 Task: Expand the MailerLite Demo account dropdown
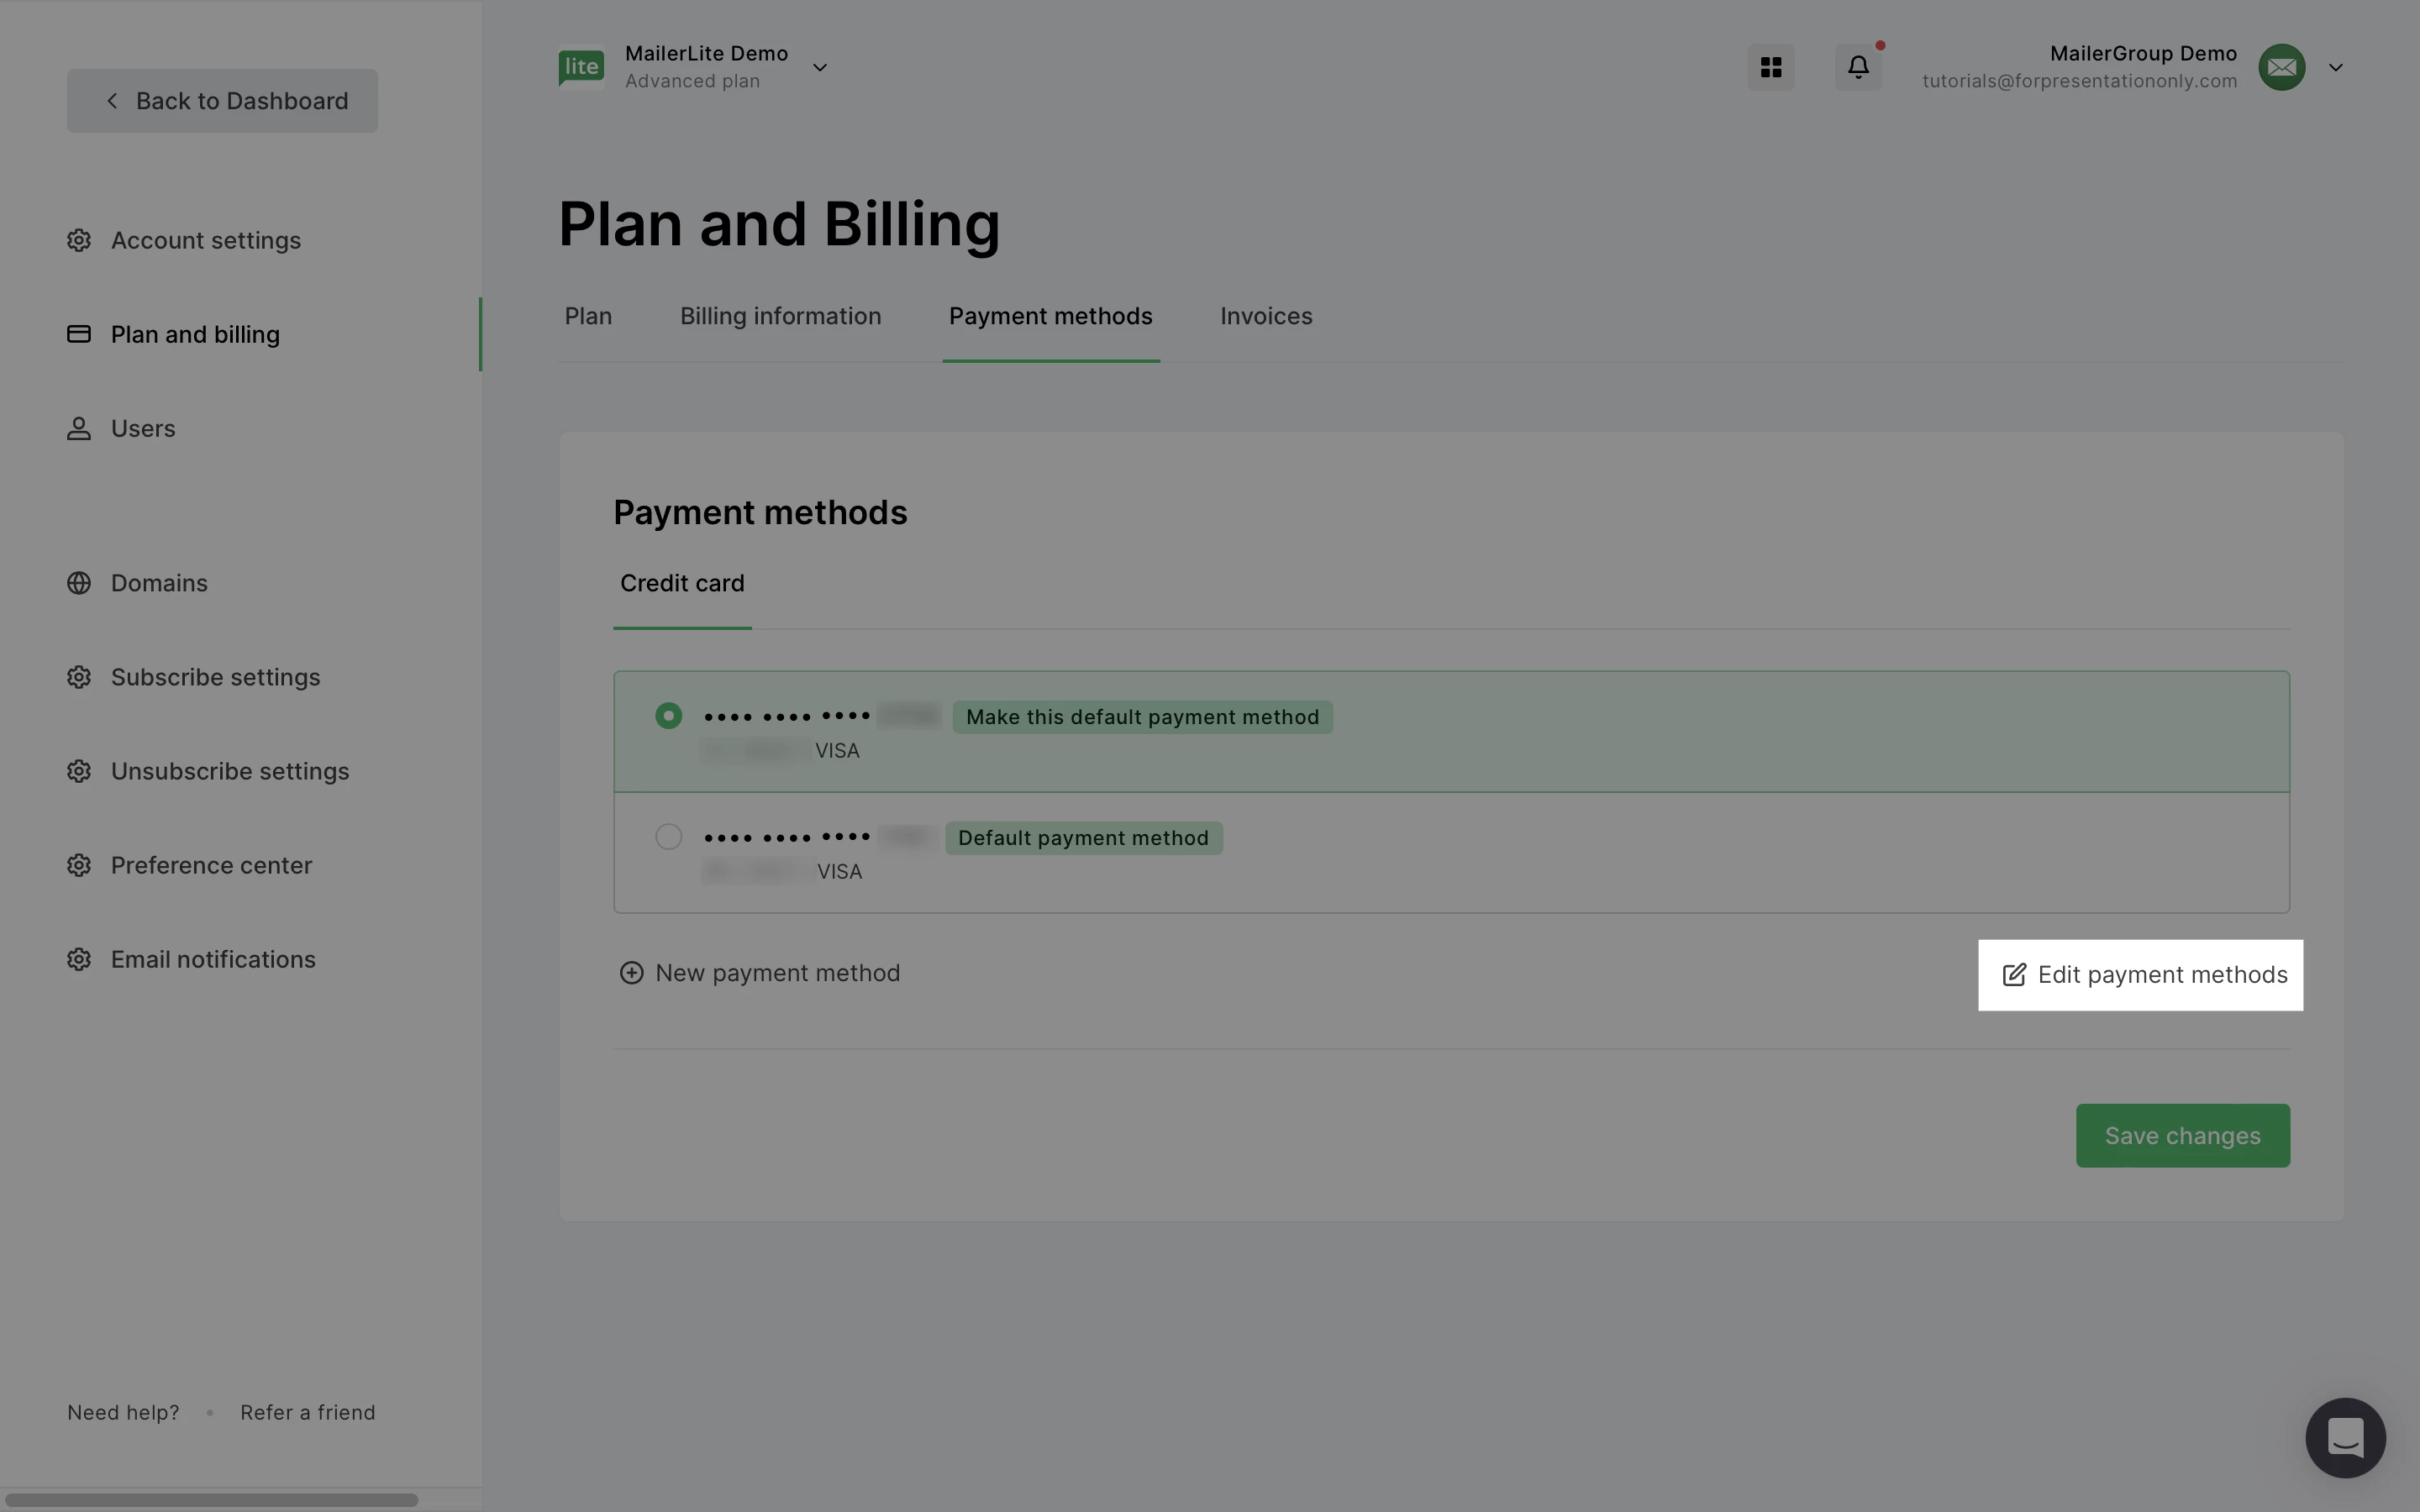click(x=819, y=67)
